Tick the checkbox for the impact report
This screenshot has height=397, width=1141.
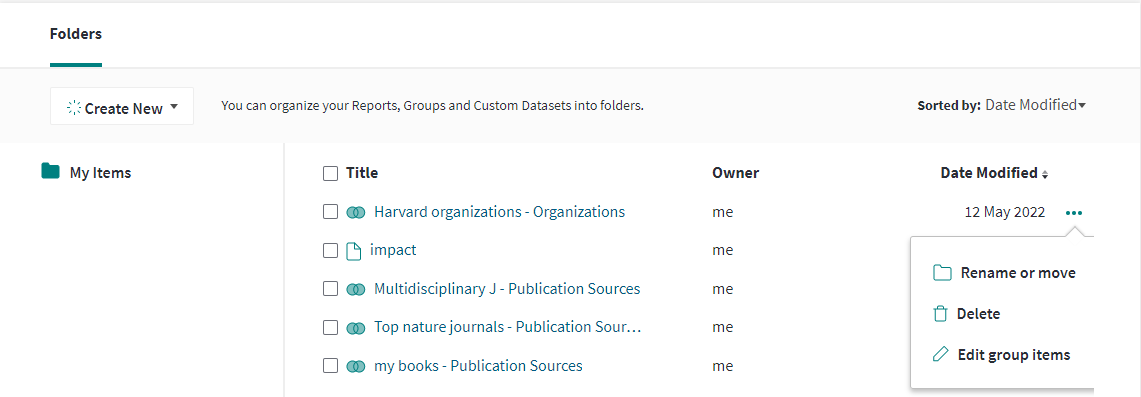click(x=330, y=251)
